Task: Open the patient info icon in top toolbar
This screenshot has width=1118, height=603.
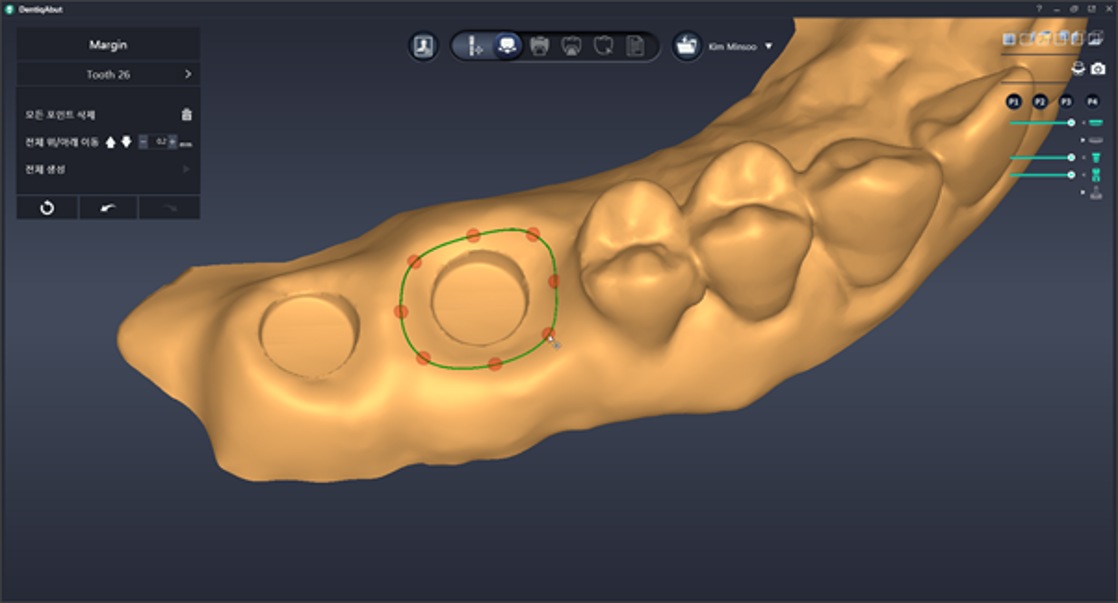Action: (423, 46)
